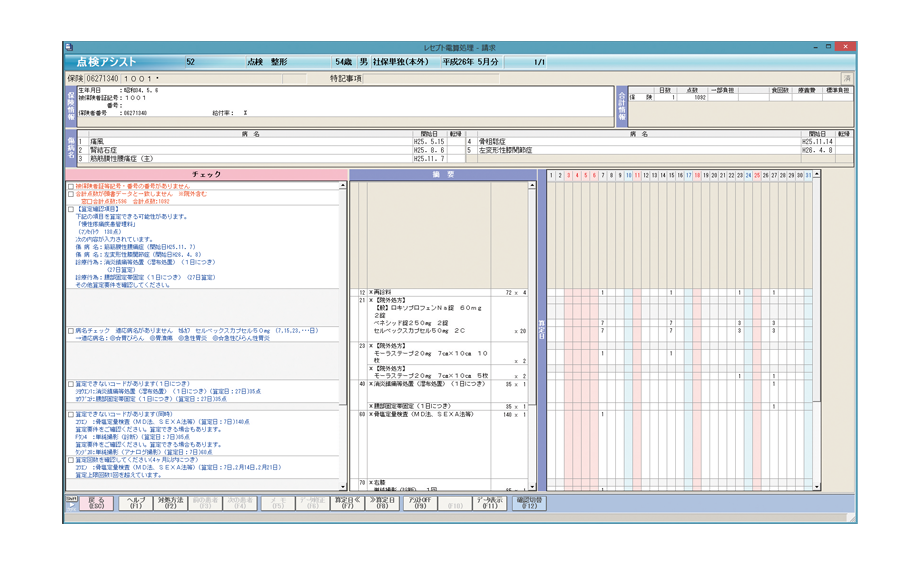Viewport: 920px width, 568px height.
Task: Tick the 病名チェック checkbox
Action: coord(71,330)
